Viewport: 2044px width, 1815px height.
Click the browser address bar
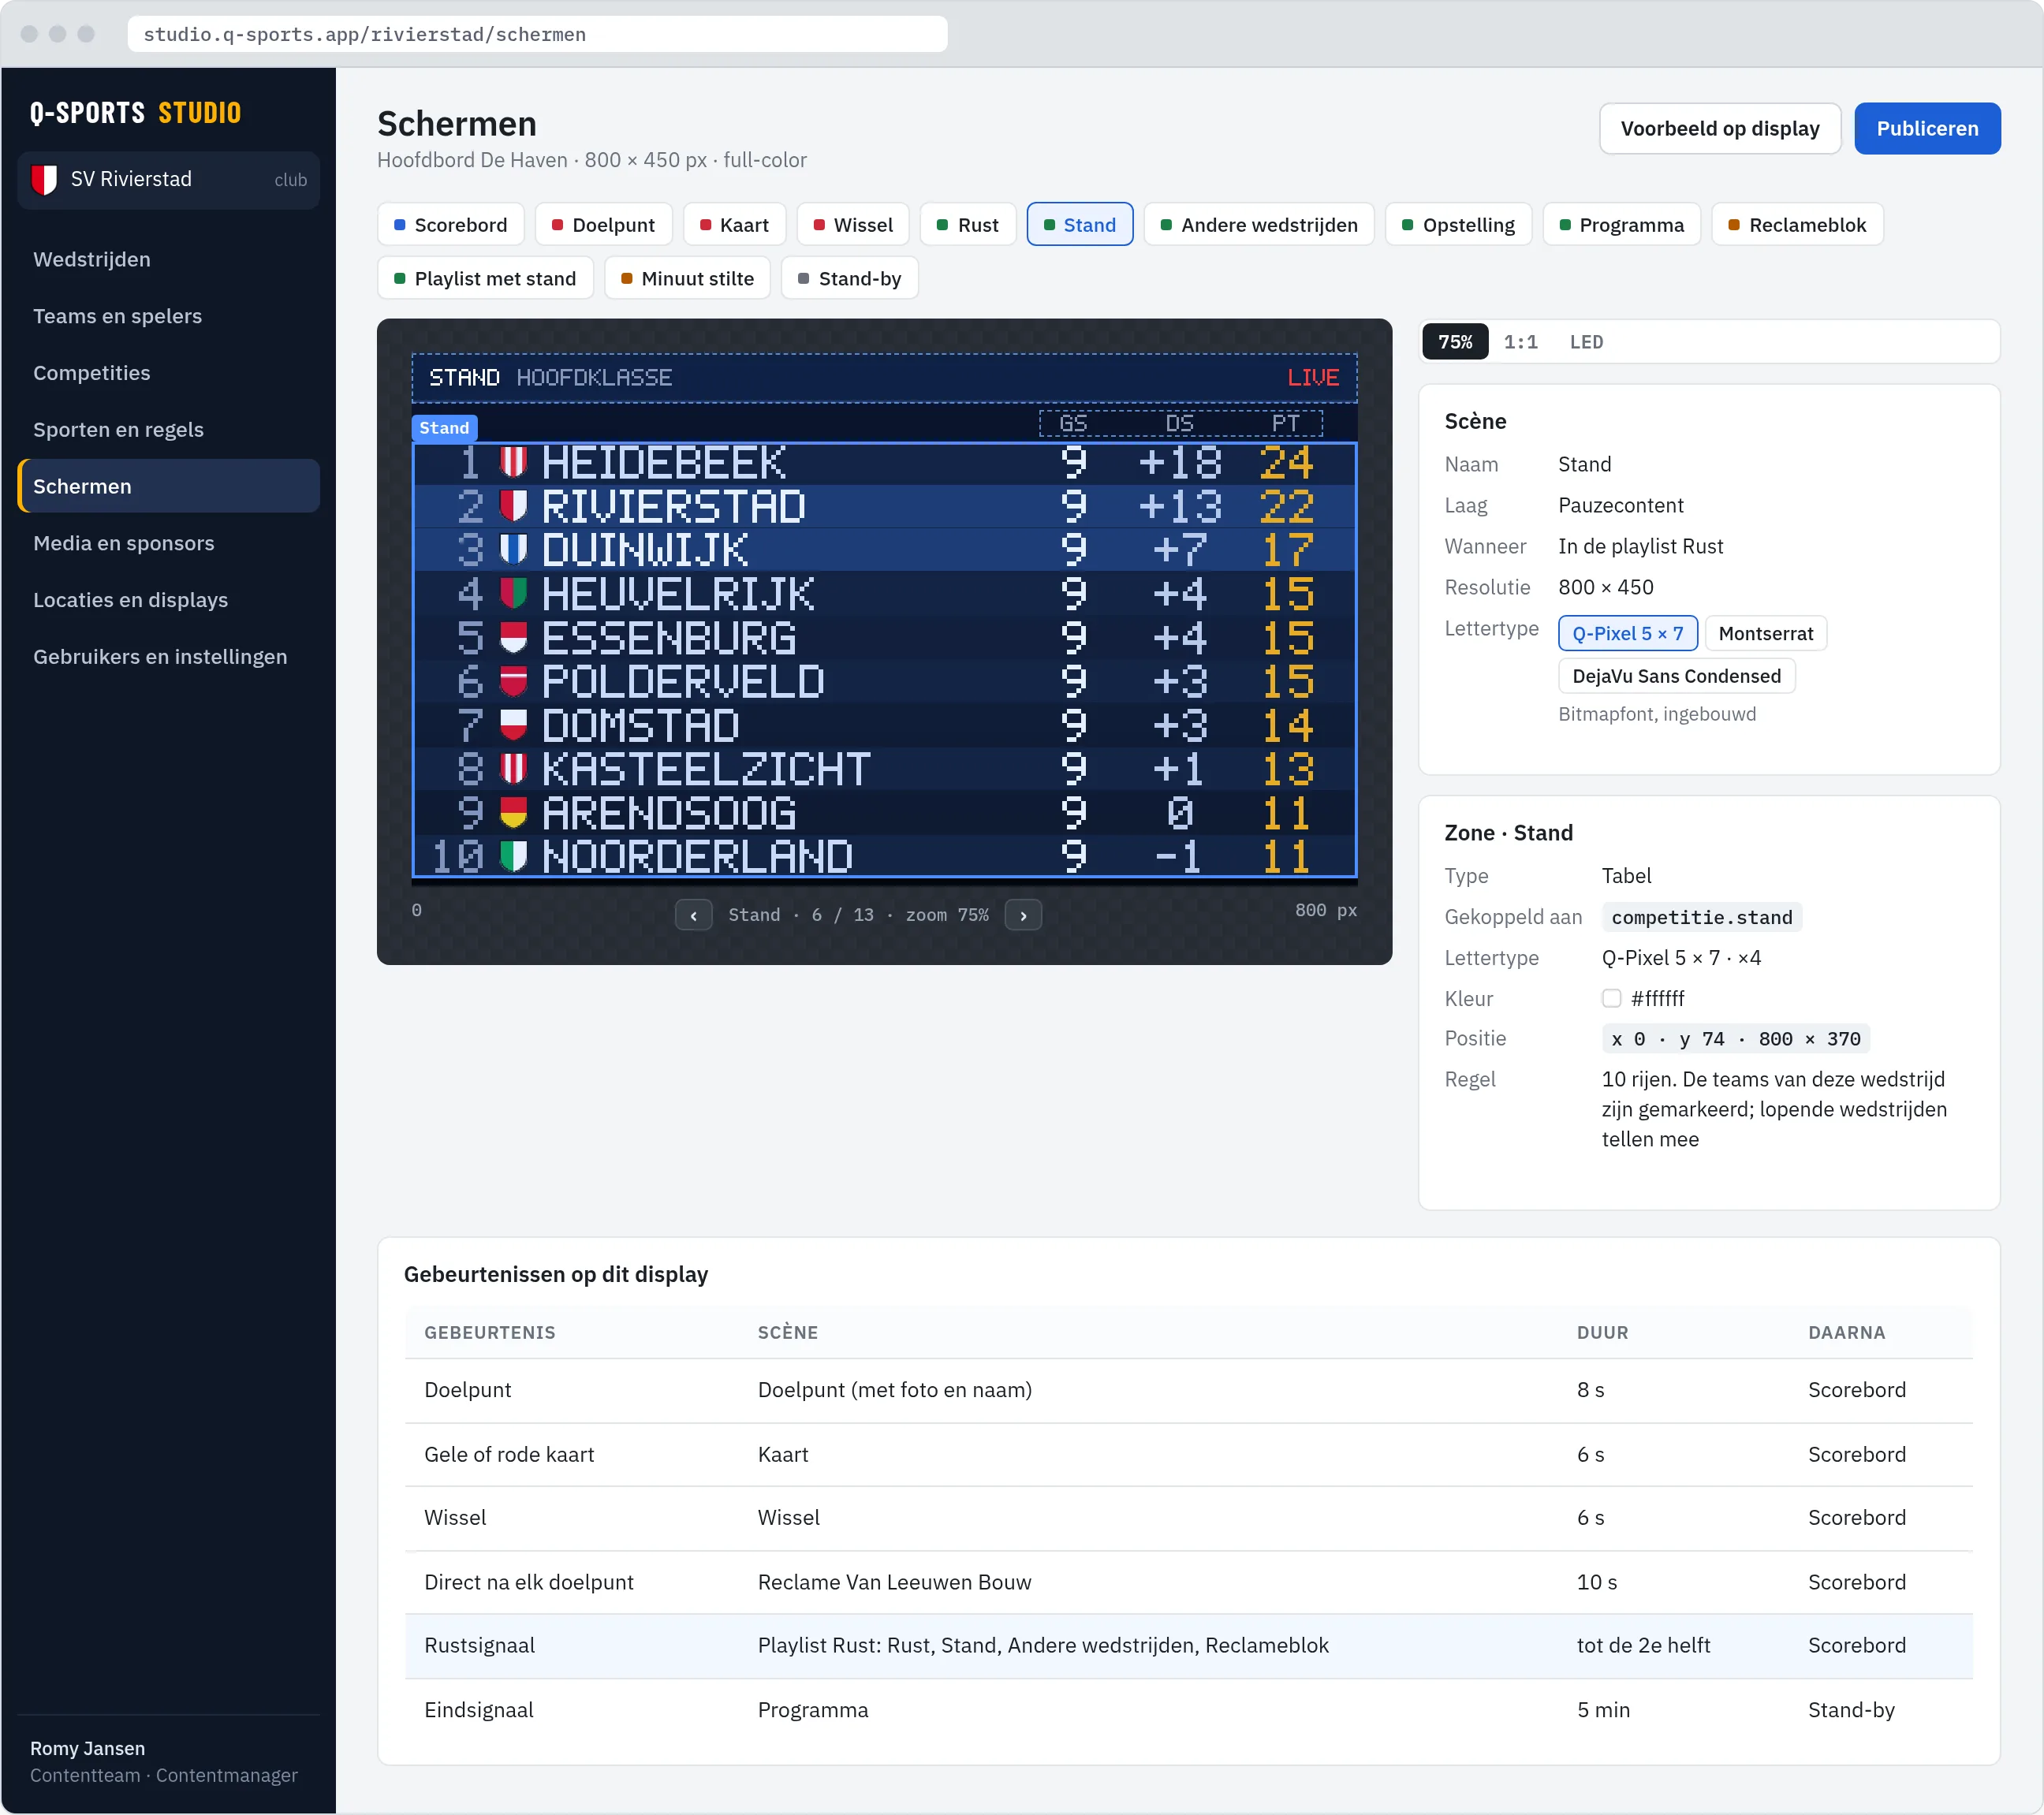click(537, 35)
